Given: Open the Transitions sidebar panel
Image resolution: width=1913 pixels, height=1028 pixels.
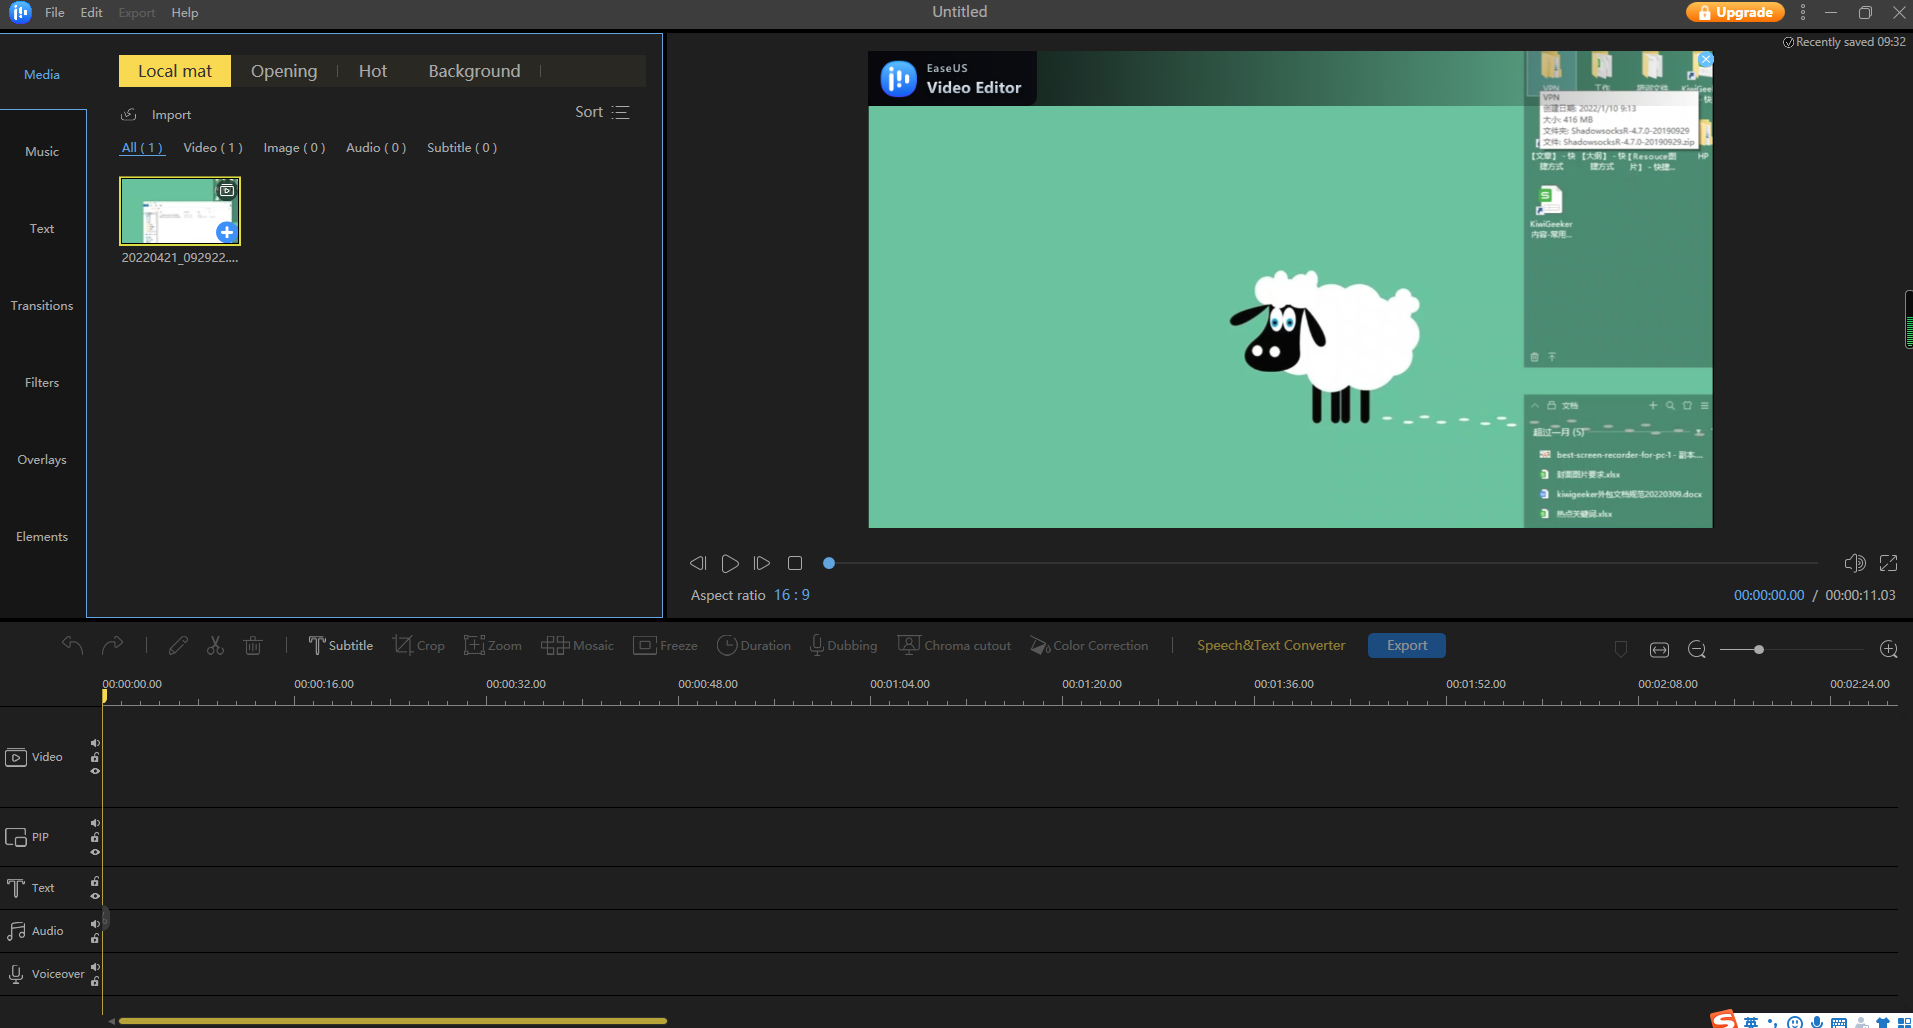Looking at the screenshot, I should pyautogui.click(x=42, y=306).
